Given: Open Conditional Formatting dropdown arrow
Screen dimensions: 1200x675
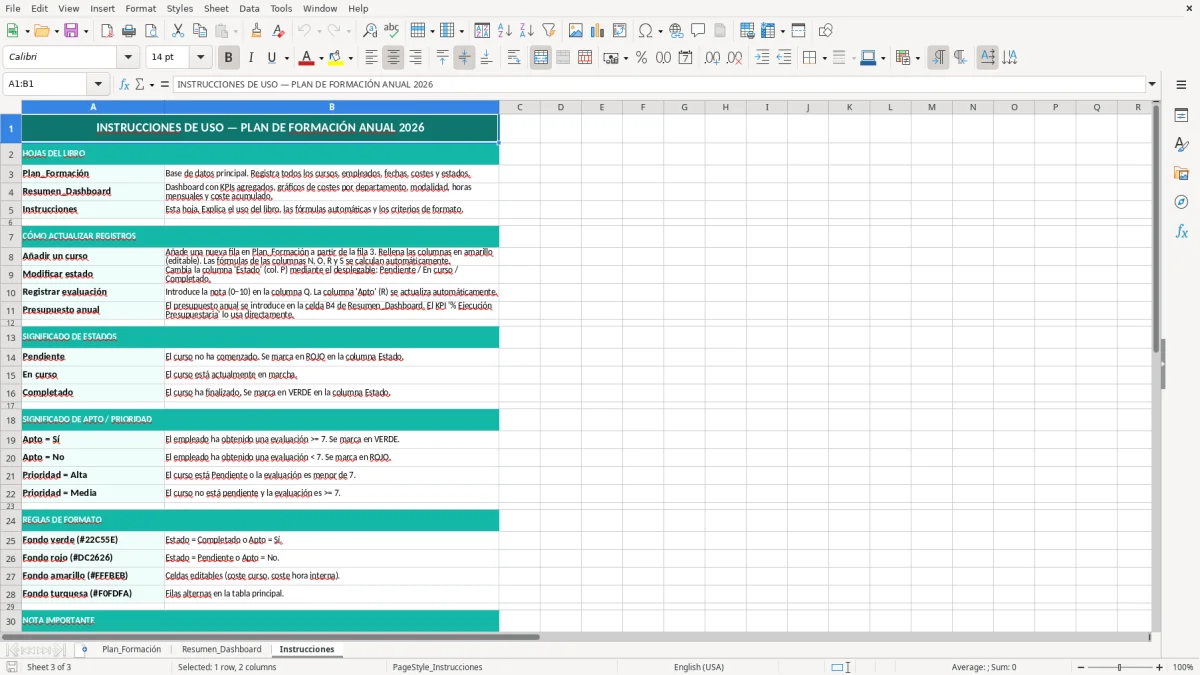Looking at the screenshot, I should tap(917, 58).
